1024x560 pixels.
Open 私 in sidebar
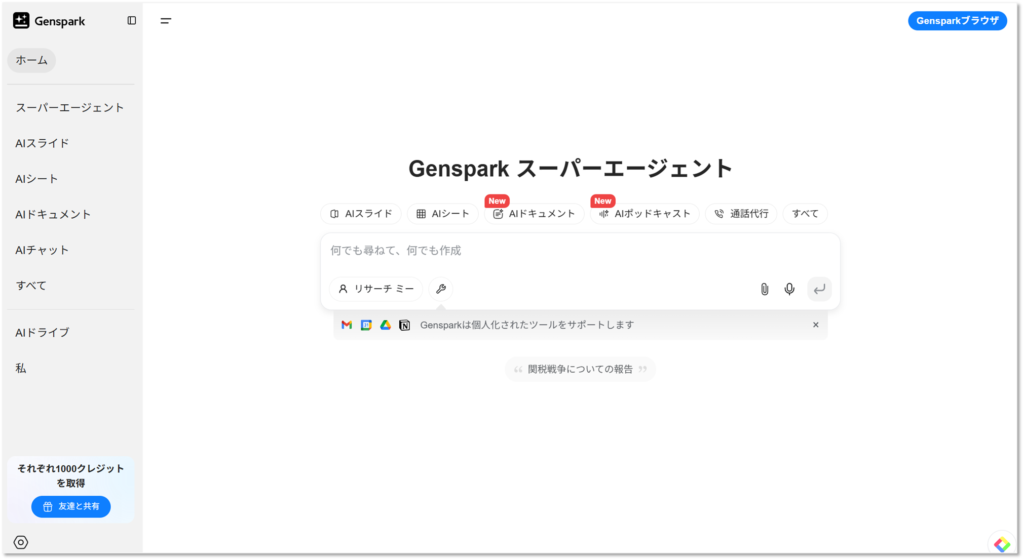[21, 368]
